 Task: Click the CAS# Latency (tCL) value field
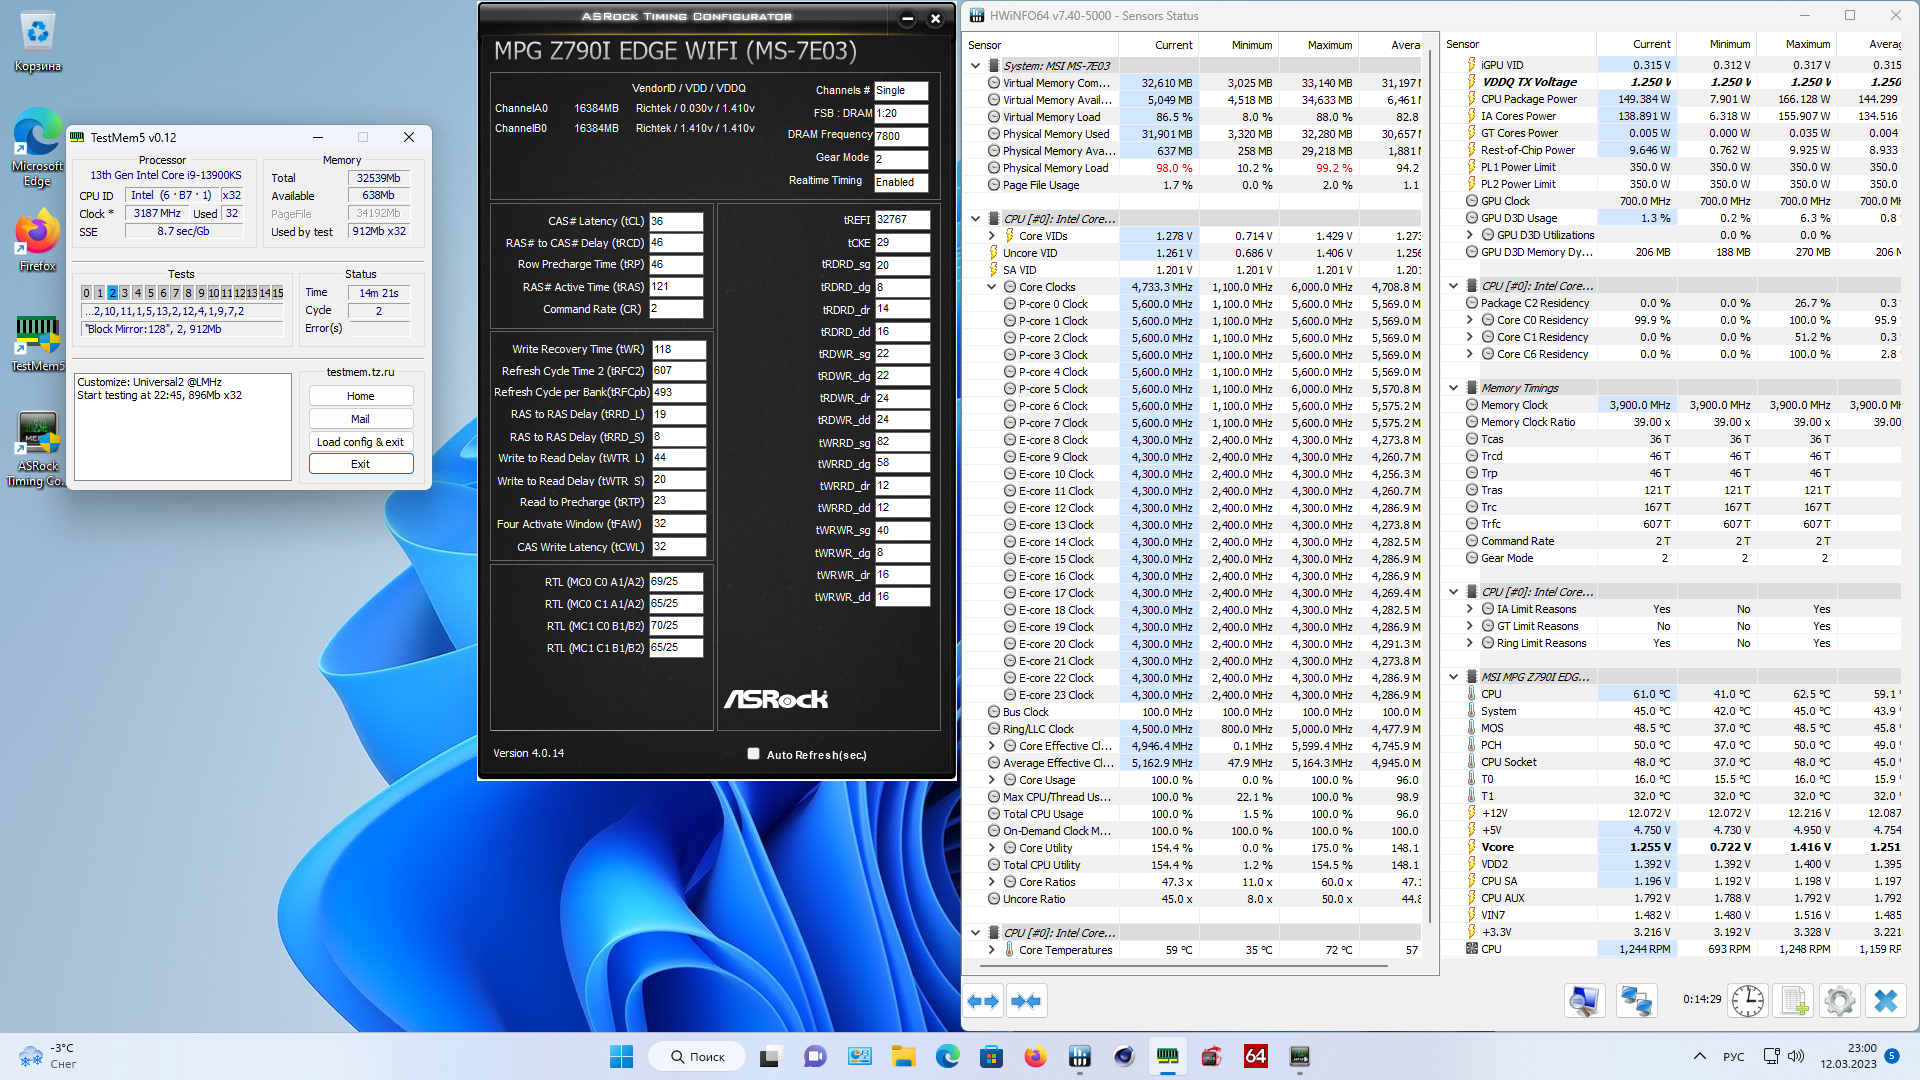tap(676, 221)
